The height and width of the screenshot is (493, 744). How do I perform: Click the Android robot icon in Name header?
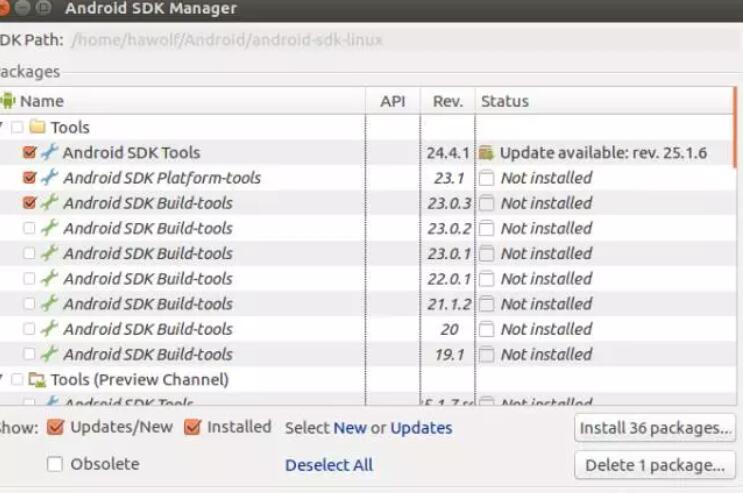[7, 101]
